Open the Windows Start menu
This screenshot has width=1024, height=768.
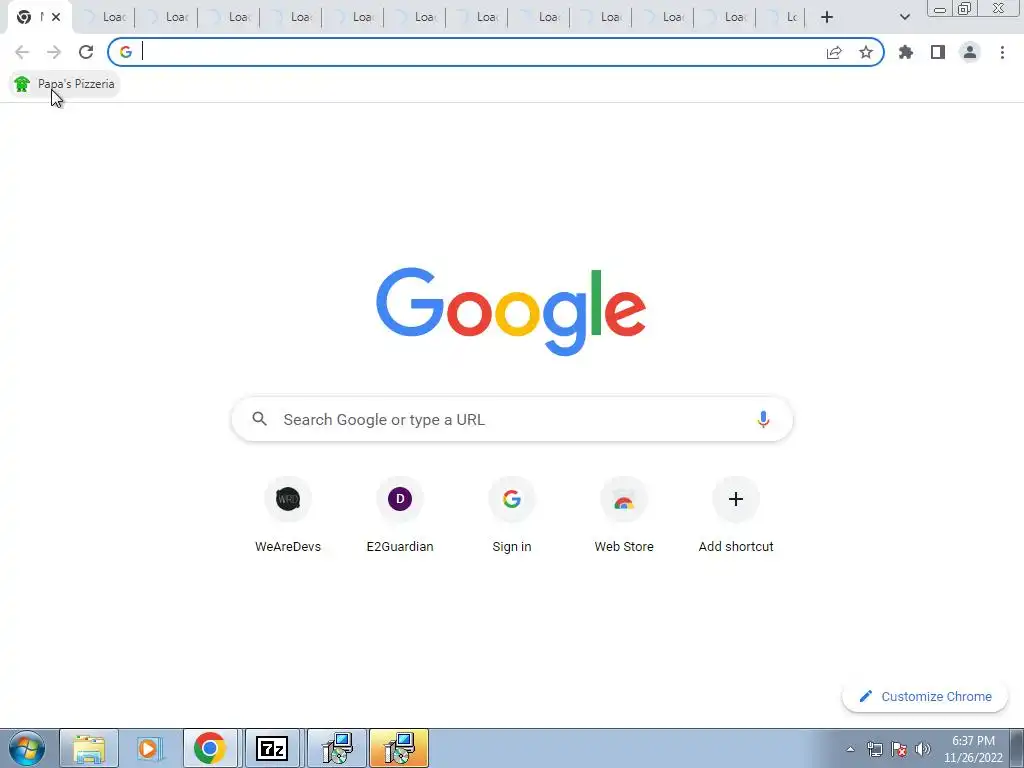coord(27,748)
